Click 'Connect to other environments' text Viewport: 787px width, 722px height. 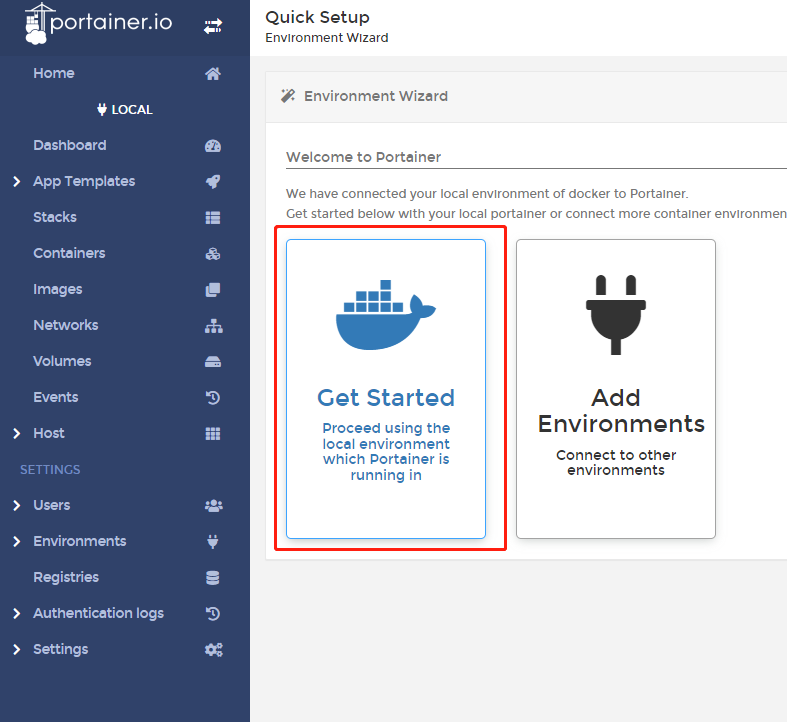tap(616, 462)
